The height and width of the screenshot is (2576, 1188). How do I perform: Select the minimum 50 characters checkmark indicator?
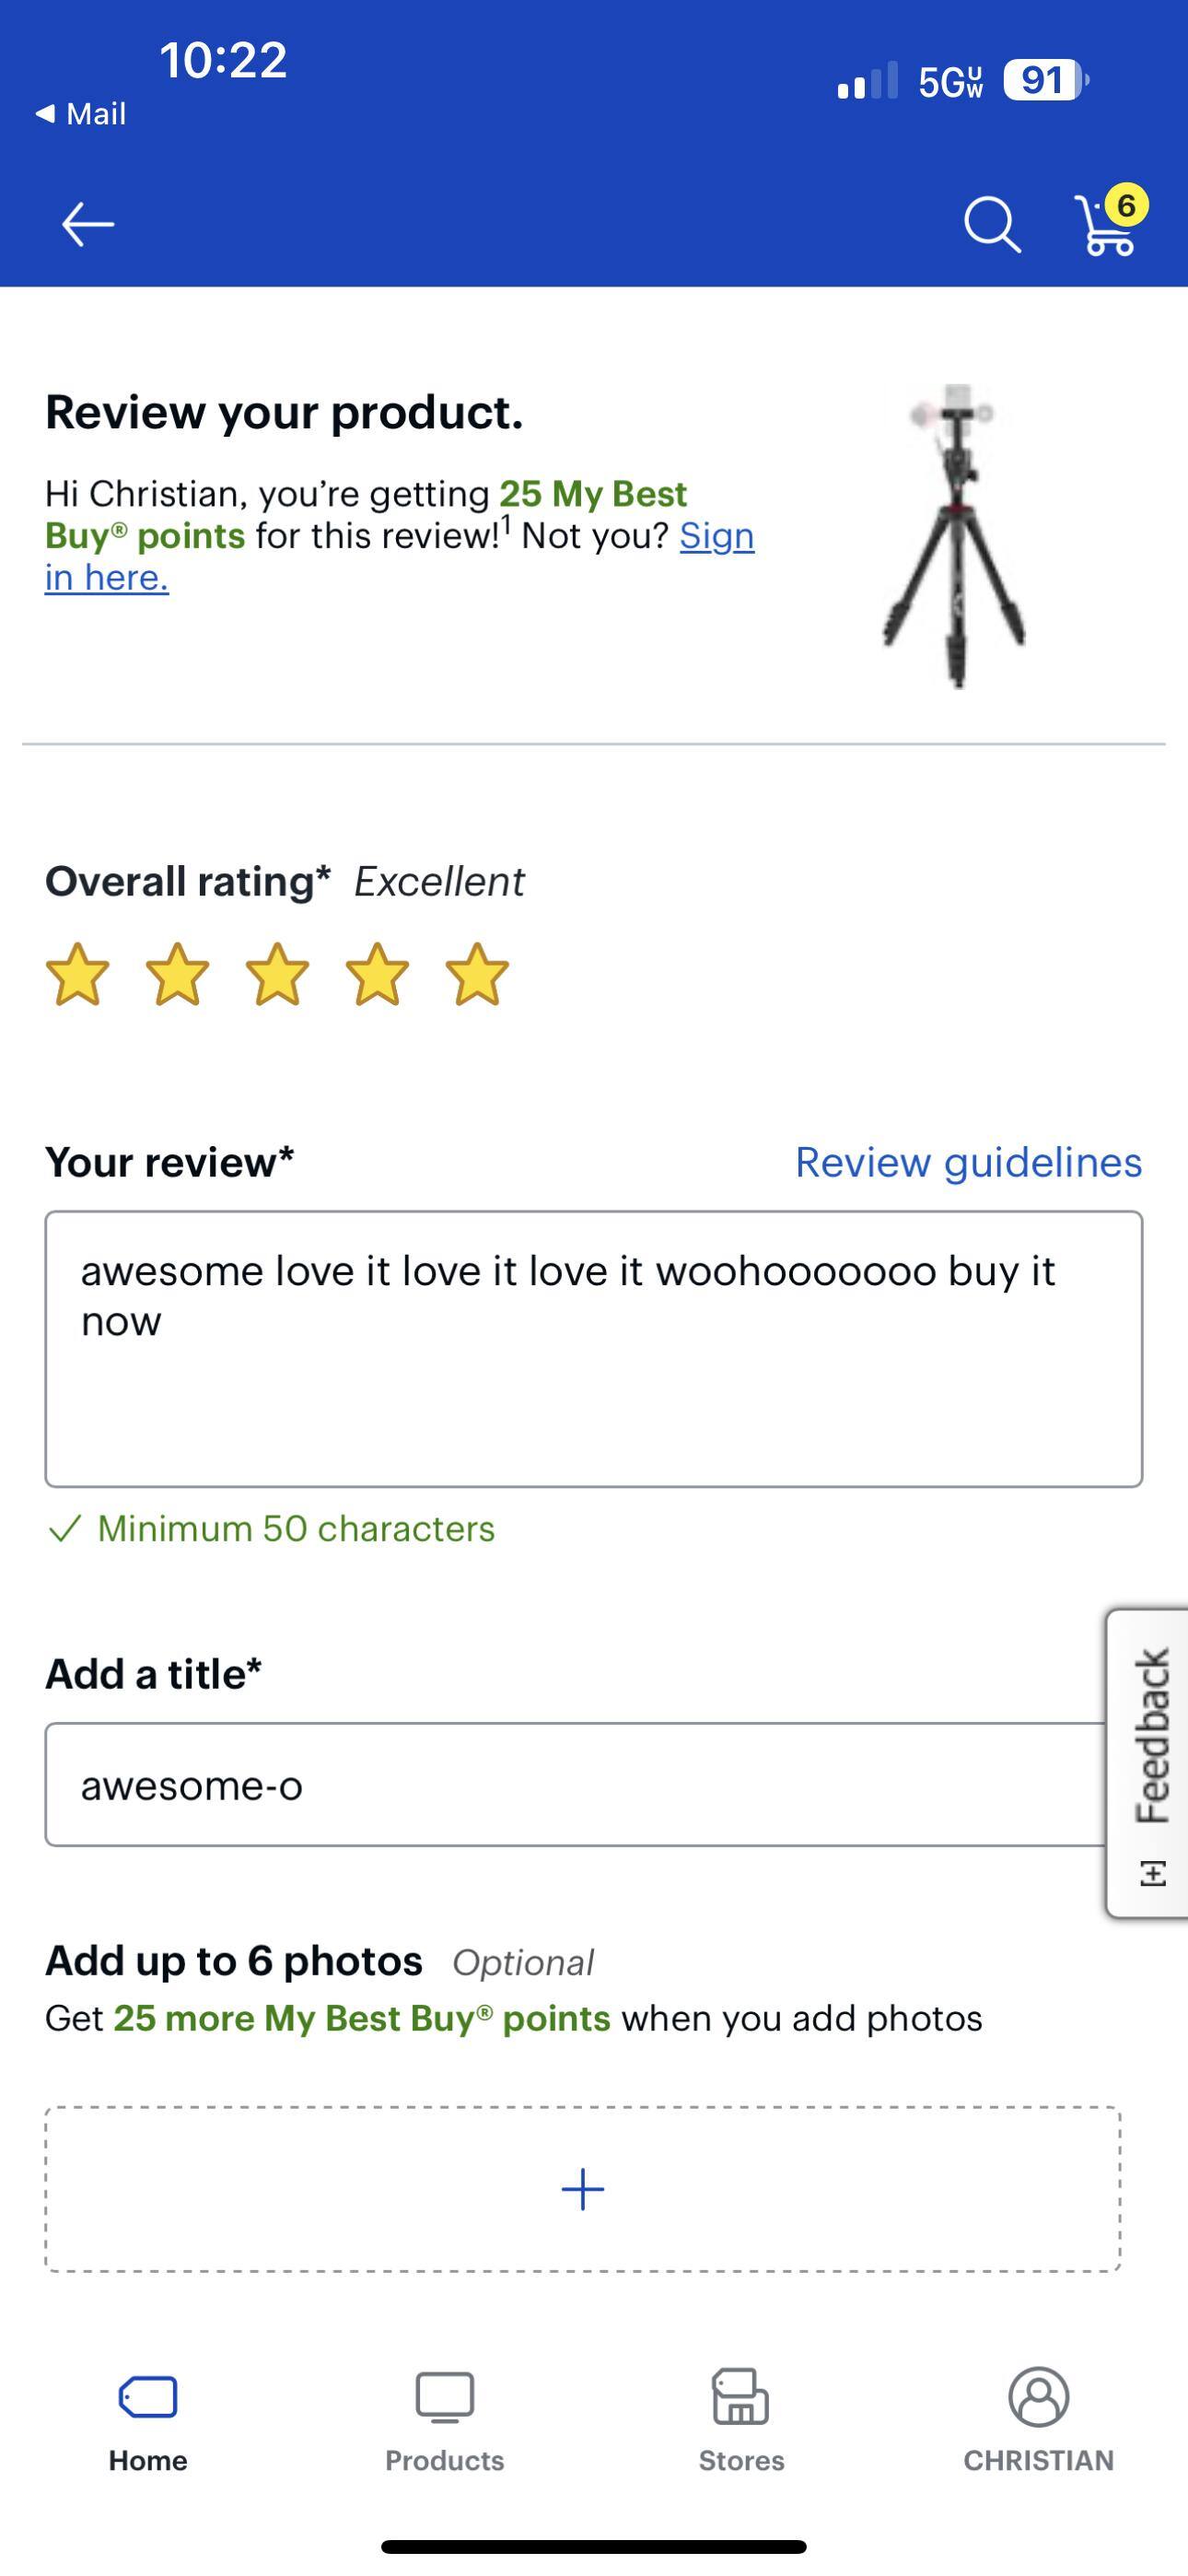(x=68, y=1528)
